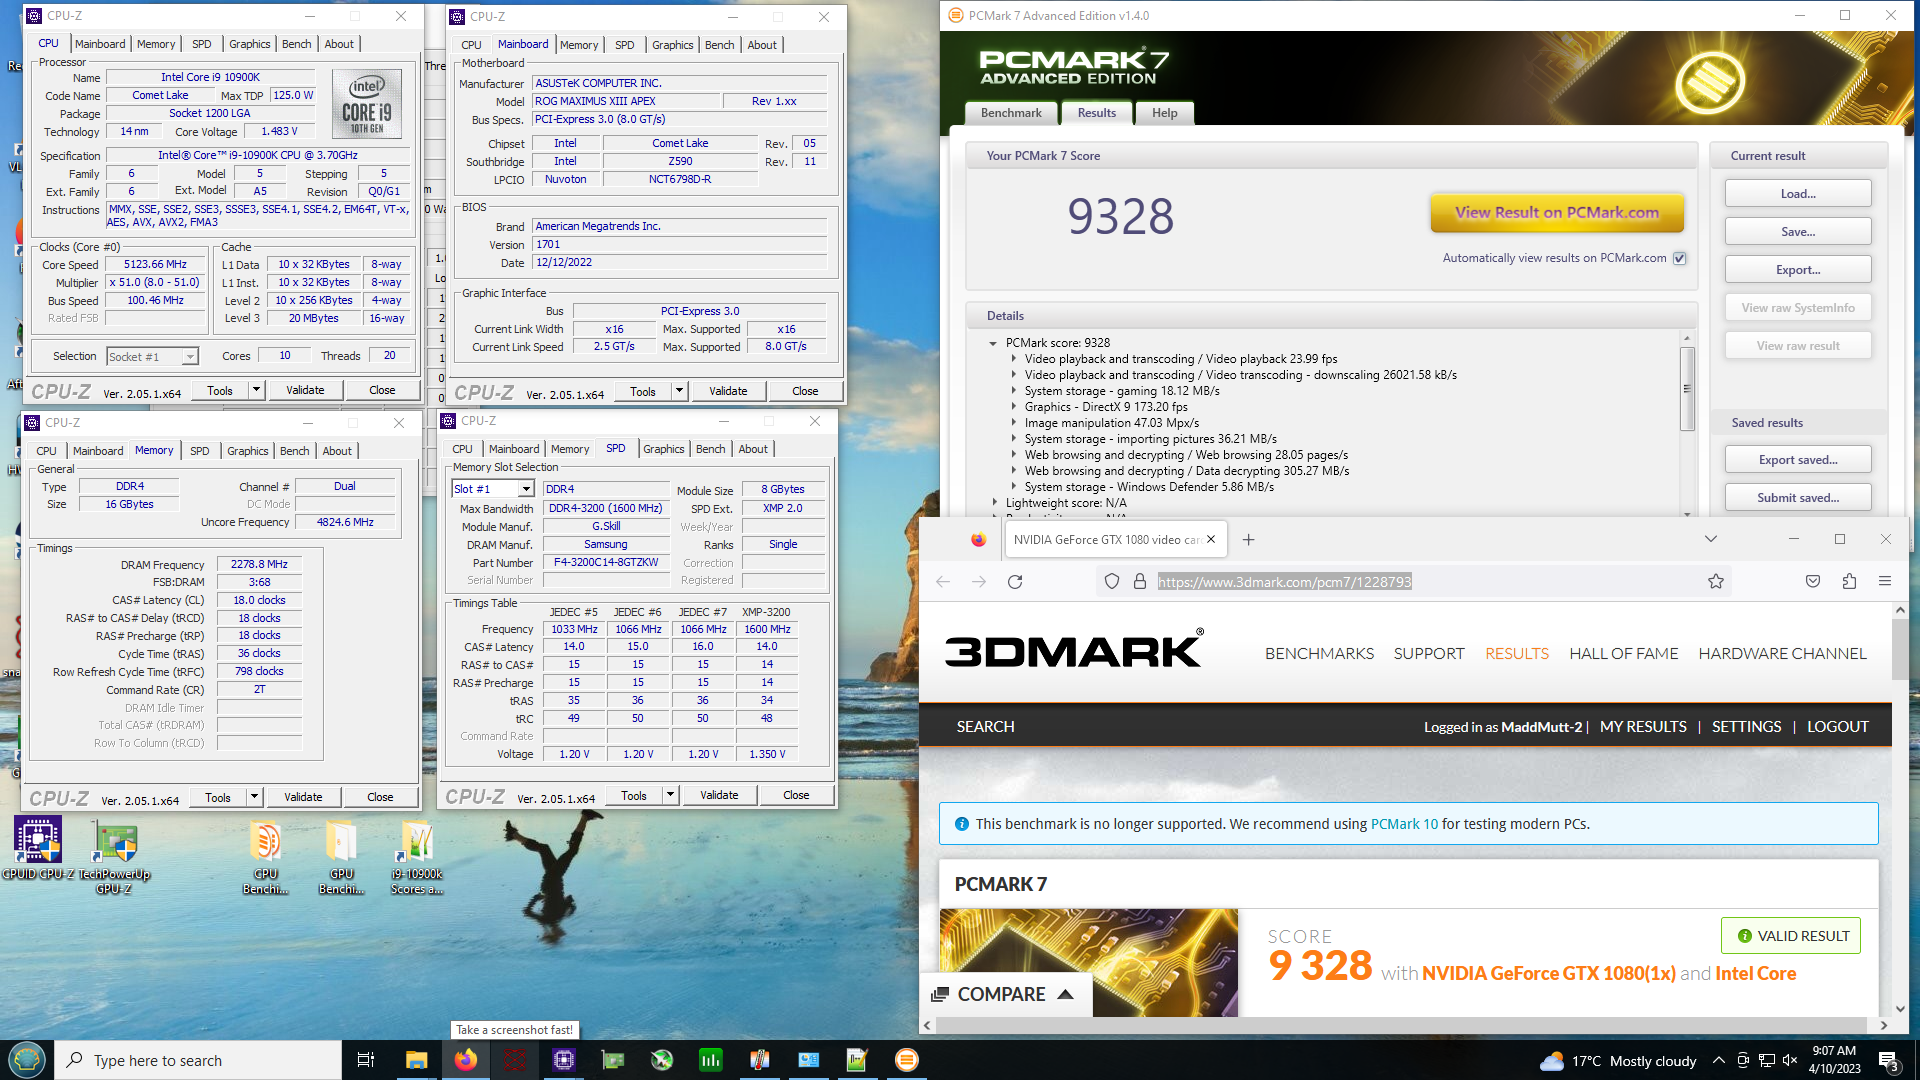Click Firefox page vertical scrollbar
1920x1080 pixels.
(1899, 650)
